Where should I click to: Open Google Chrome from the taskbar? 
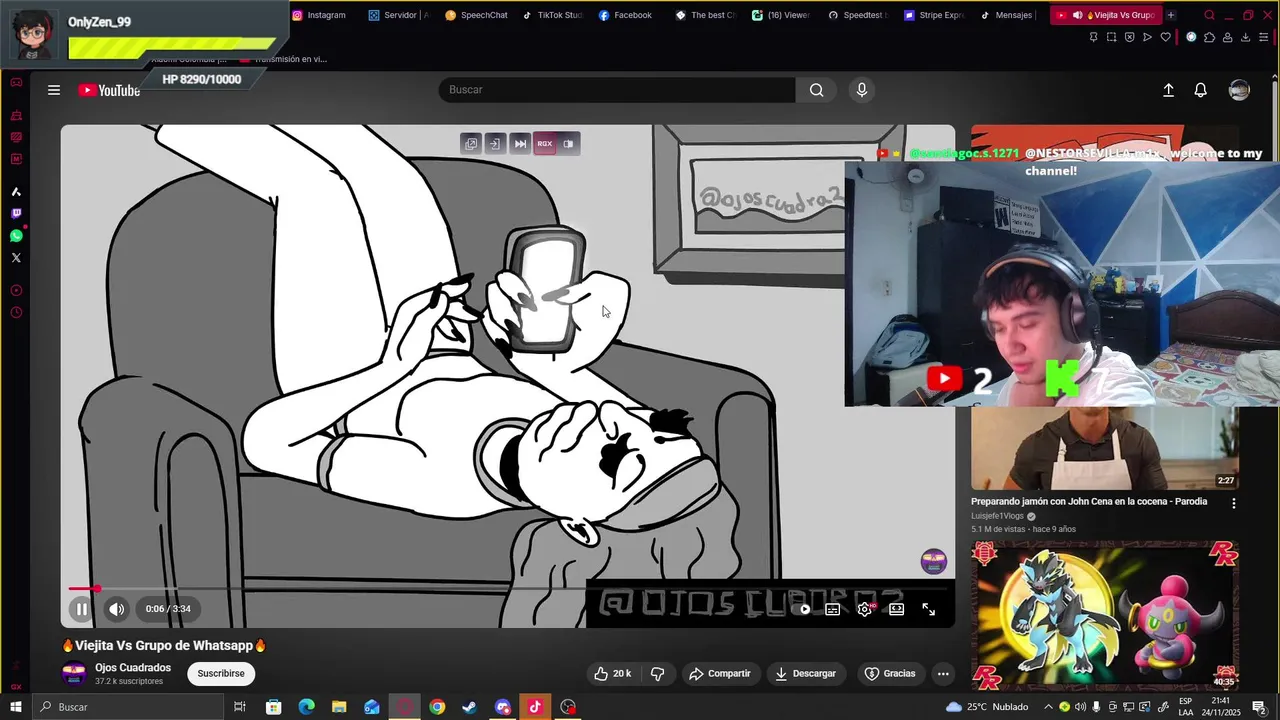point(437,707)
